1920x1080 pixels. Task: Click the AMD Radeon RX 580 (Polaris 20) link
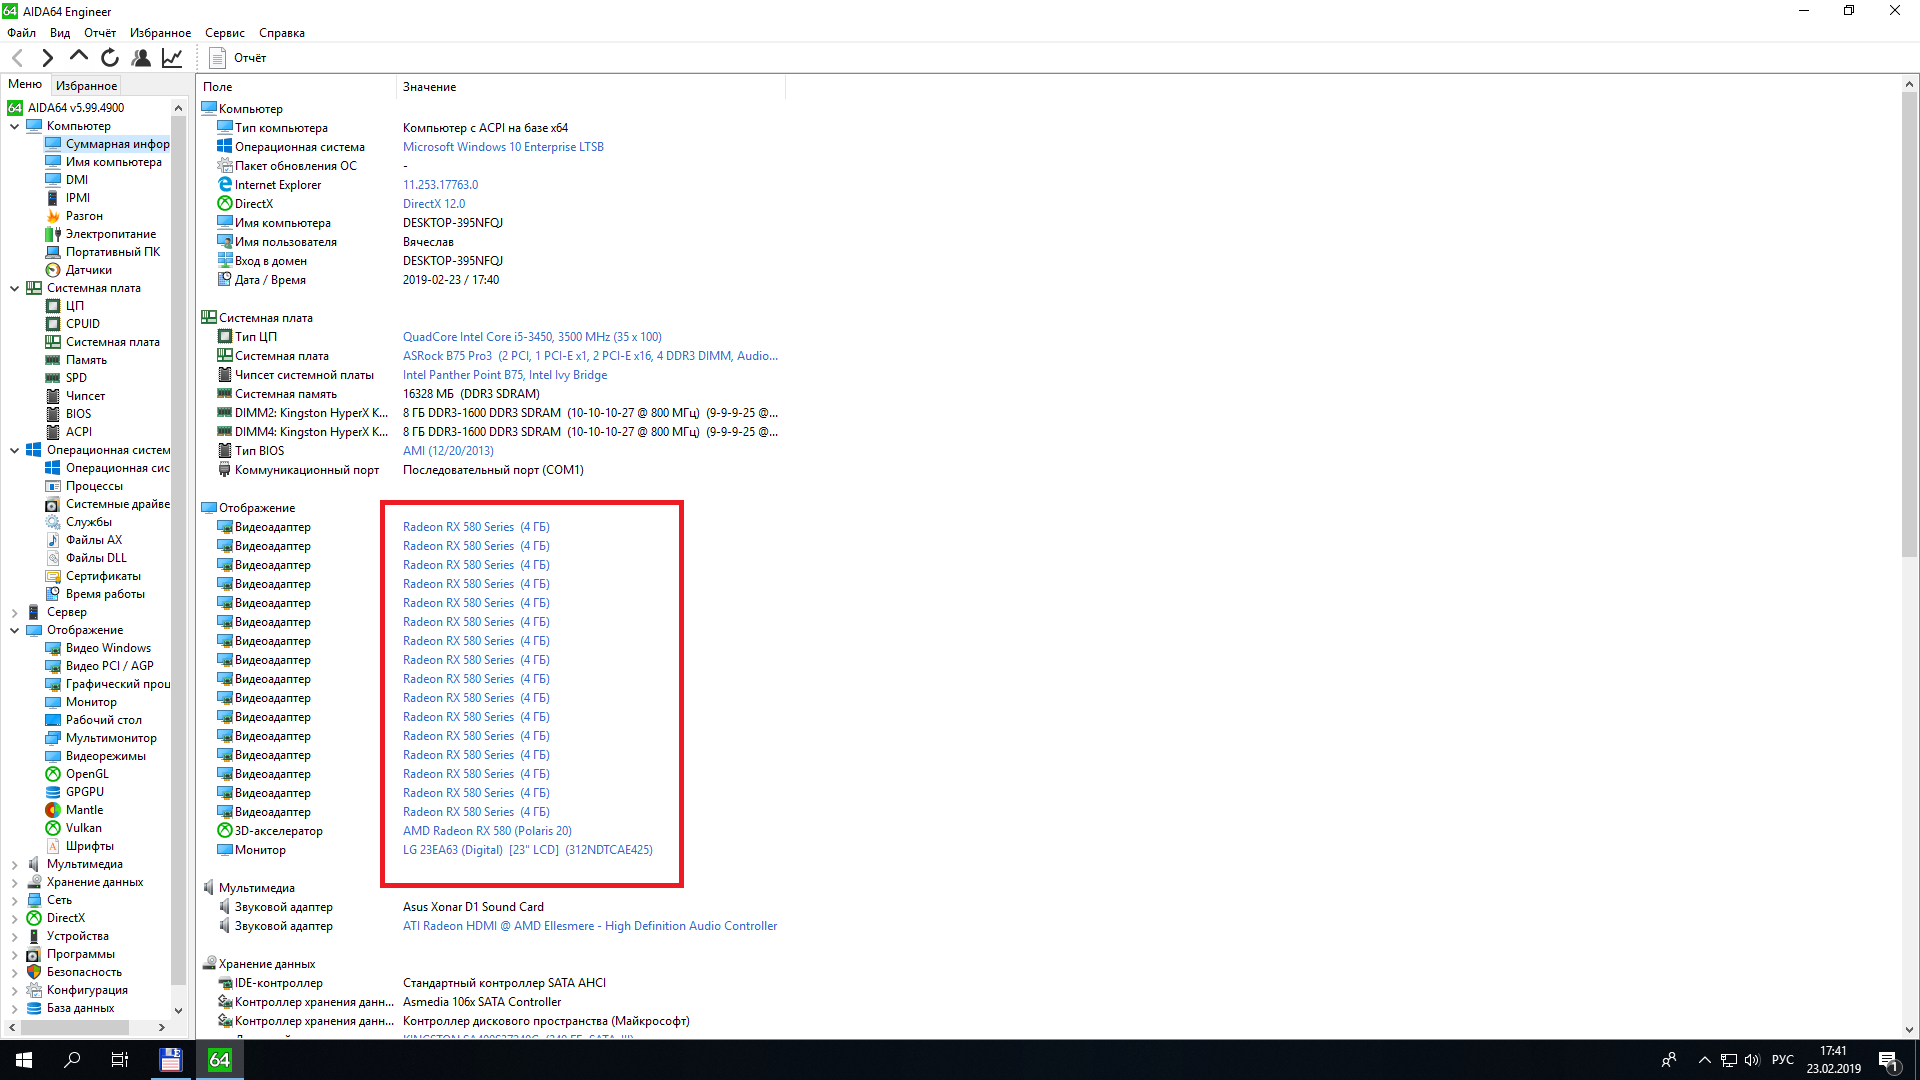point(487,831)
